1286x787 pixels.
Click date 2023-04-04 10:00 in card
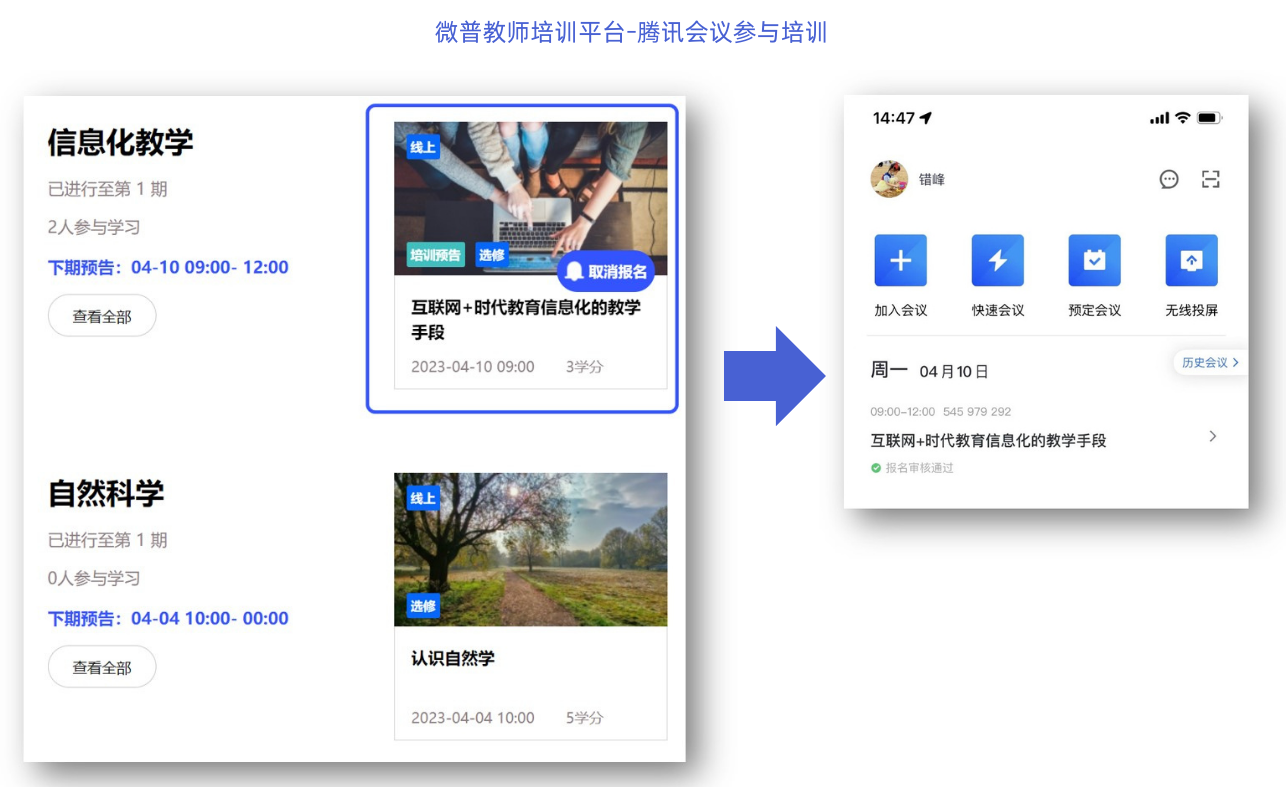point(472,718)
